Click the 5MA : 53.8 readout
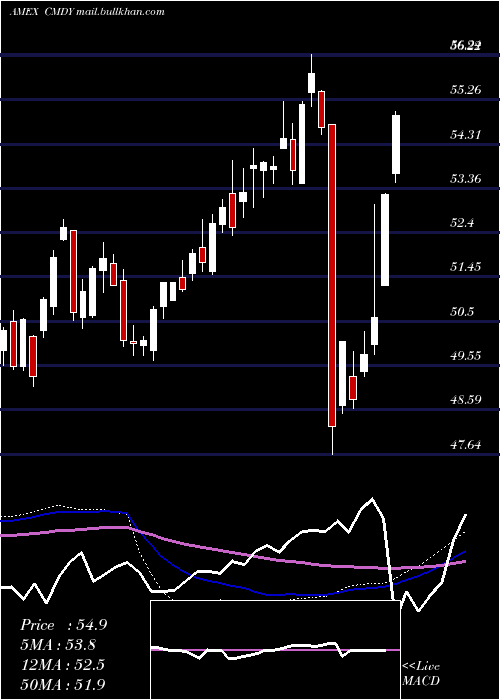The width and height of the screenshot is (500, 700). 58,645
